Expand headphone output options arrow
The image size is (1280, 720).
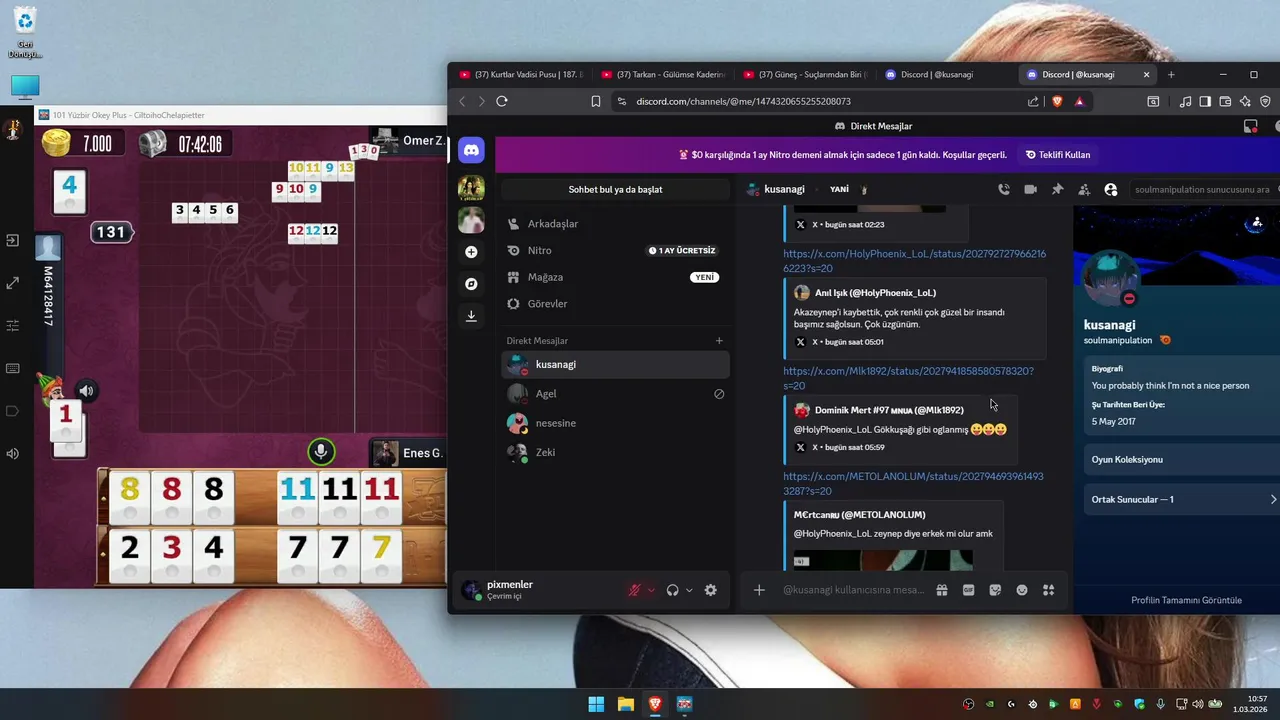pyautogui.click(x=689, y=590)
